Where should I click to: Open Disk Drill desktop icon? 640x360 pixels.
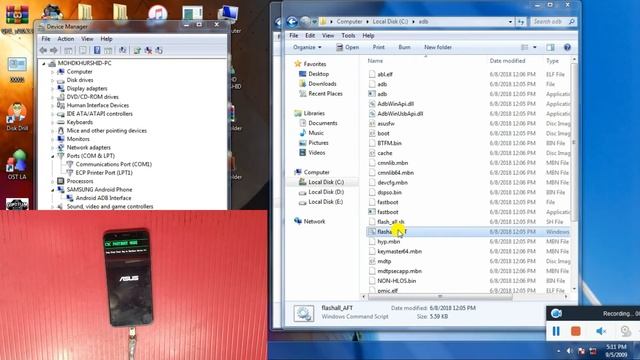[17, 116]
